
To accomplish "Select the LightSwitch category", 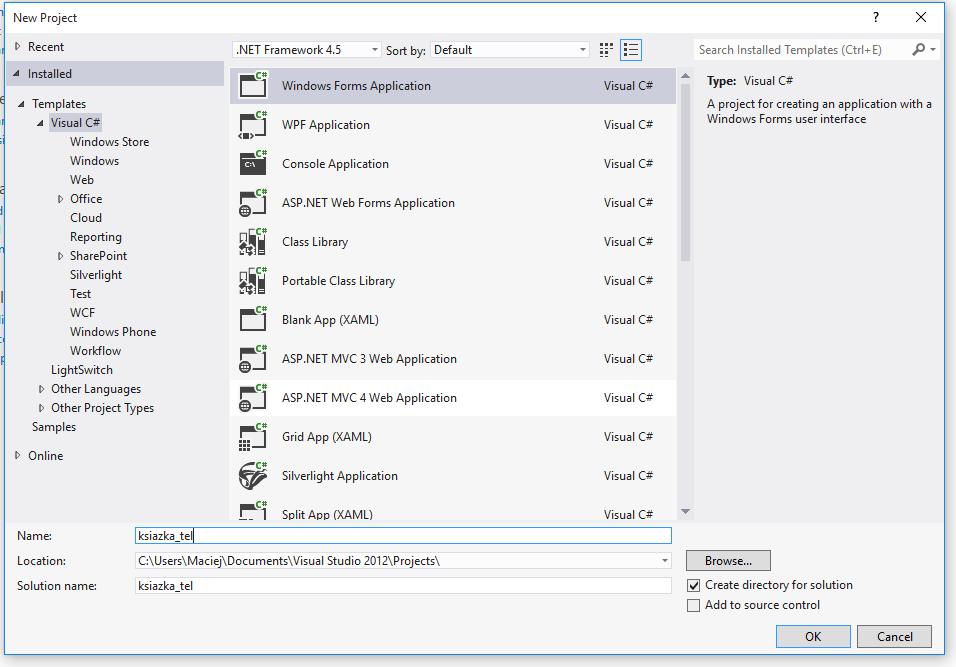I will pos(82,369).
